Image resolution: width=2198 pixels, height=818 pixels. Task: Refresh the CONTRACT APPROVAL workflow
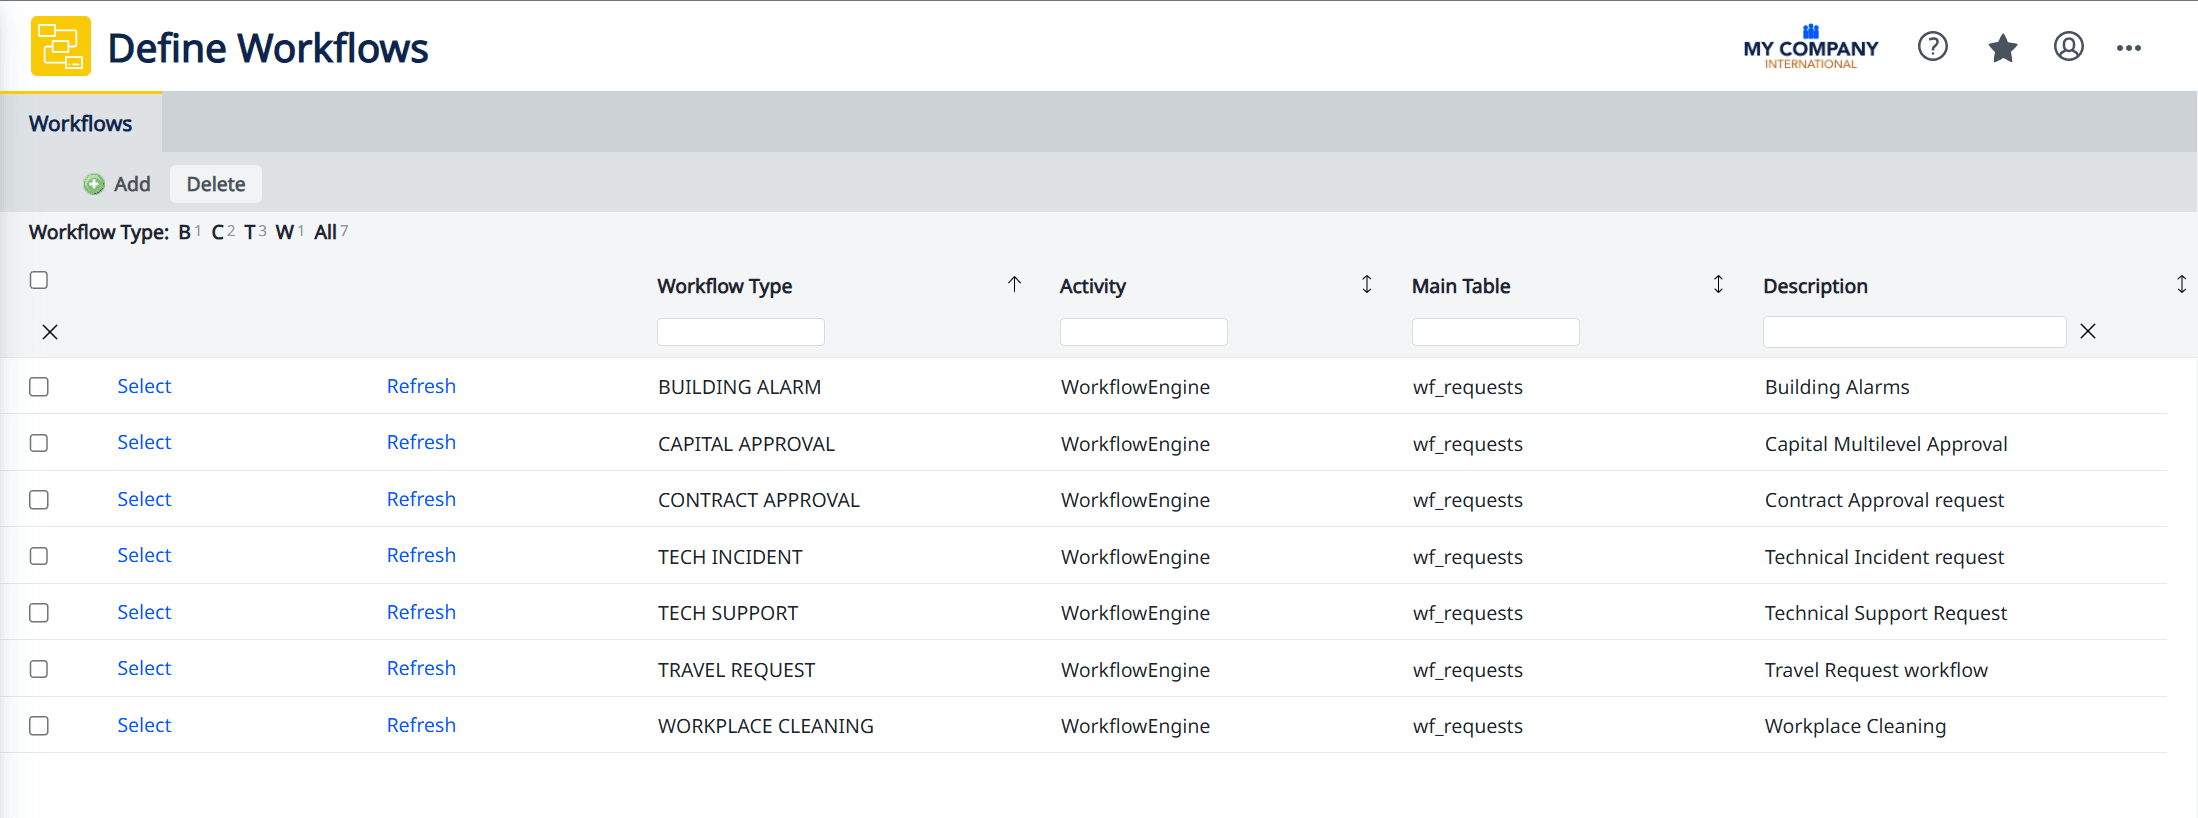tap(421, 499)
